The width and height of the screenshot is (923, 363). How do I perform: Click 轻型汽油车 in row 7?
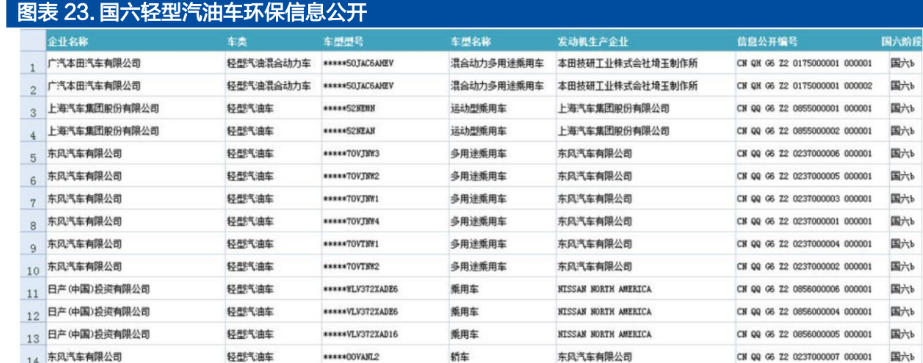point(250,199)
